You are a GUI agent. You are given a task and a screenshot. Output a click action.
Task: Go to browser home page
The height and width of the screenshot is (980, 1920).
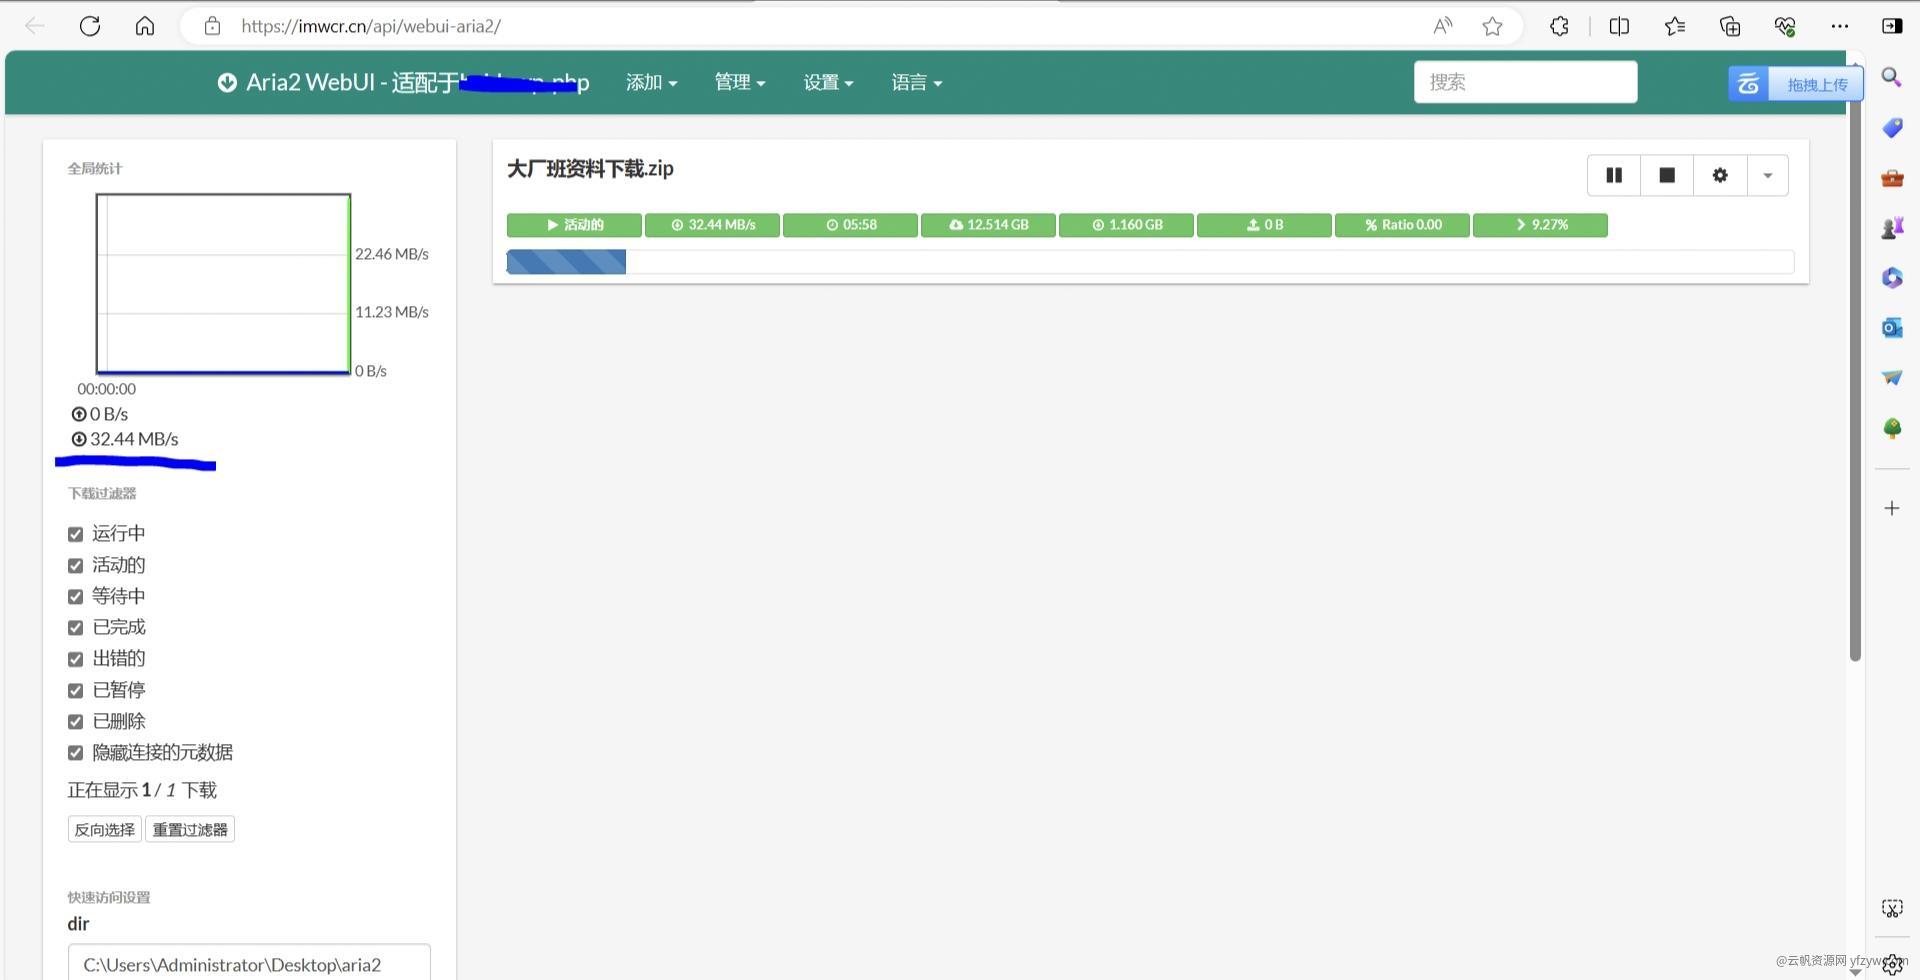coord(145,26)
